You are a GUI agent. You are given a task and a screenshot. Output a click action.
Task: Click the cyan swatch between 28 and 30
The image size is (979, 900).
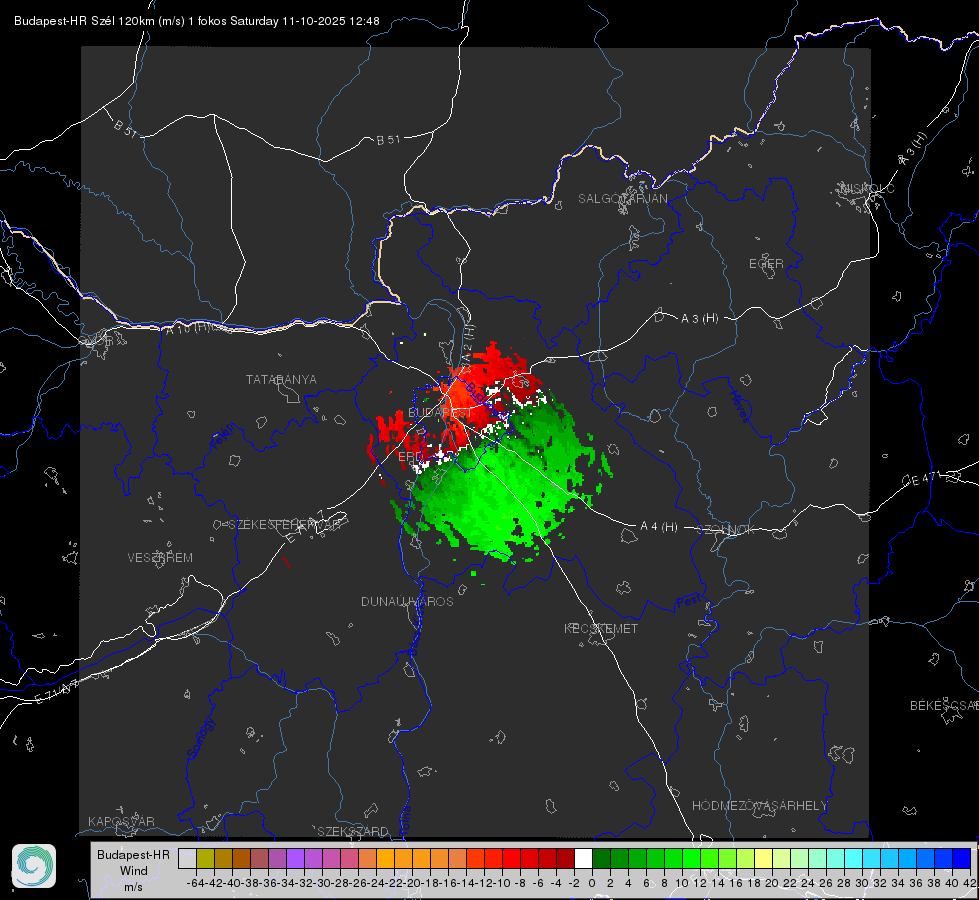coord(853,859)
